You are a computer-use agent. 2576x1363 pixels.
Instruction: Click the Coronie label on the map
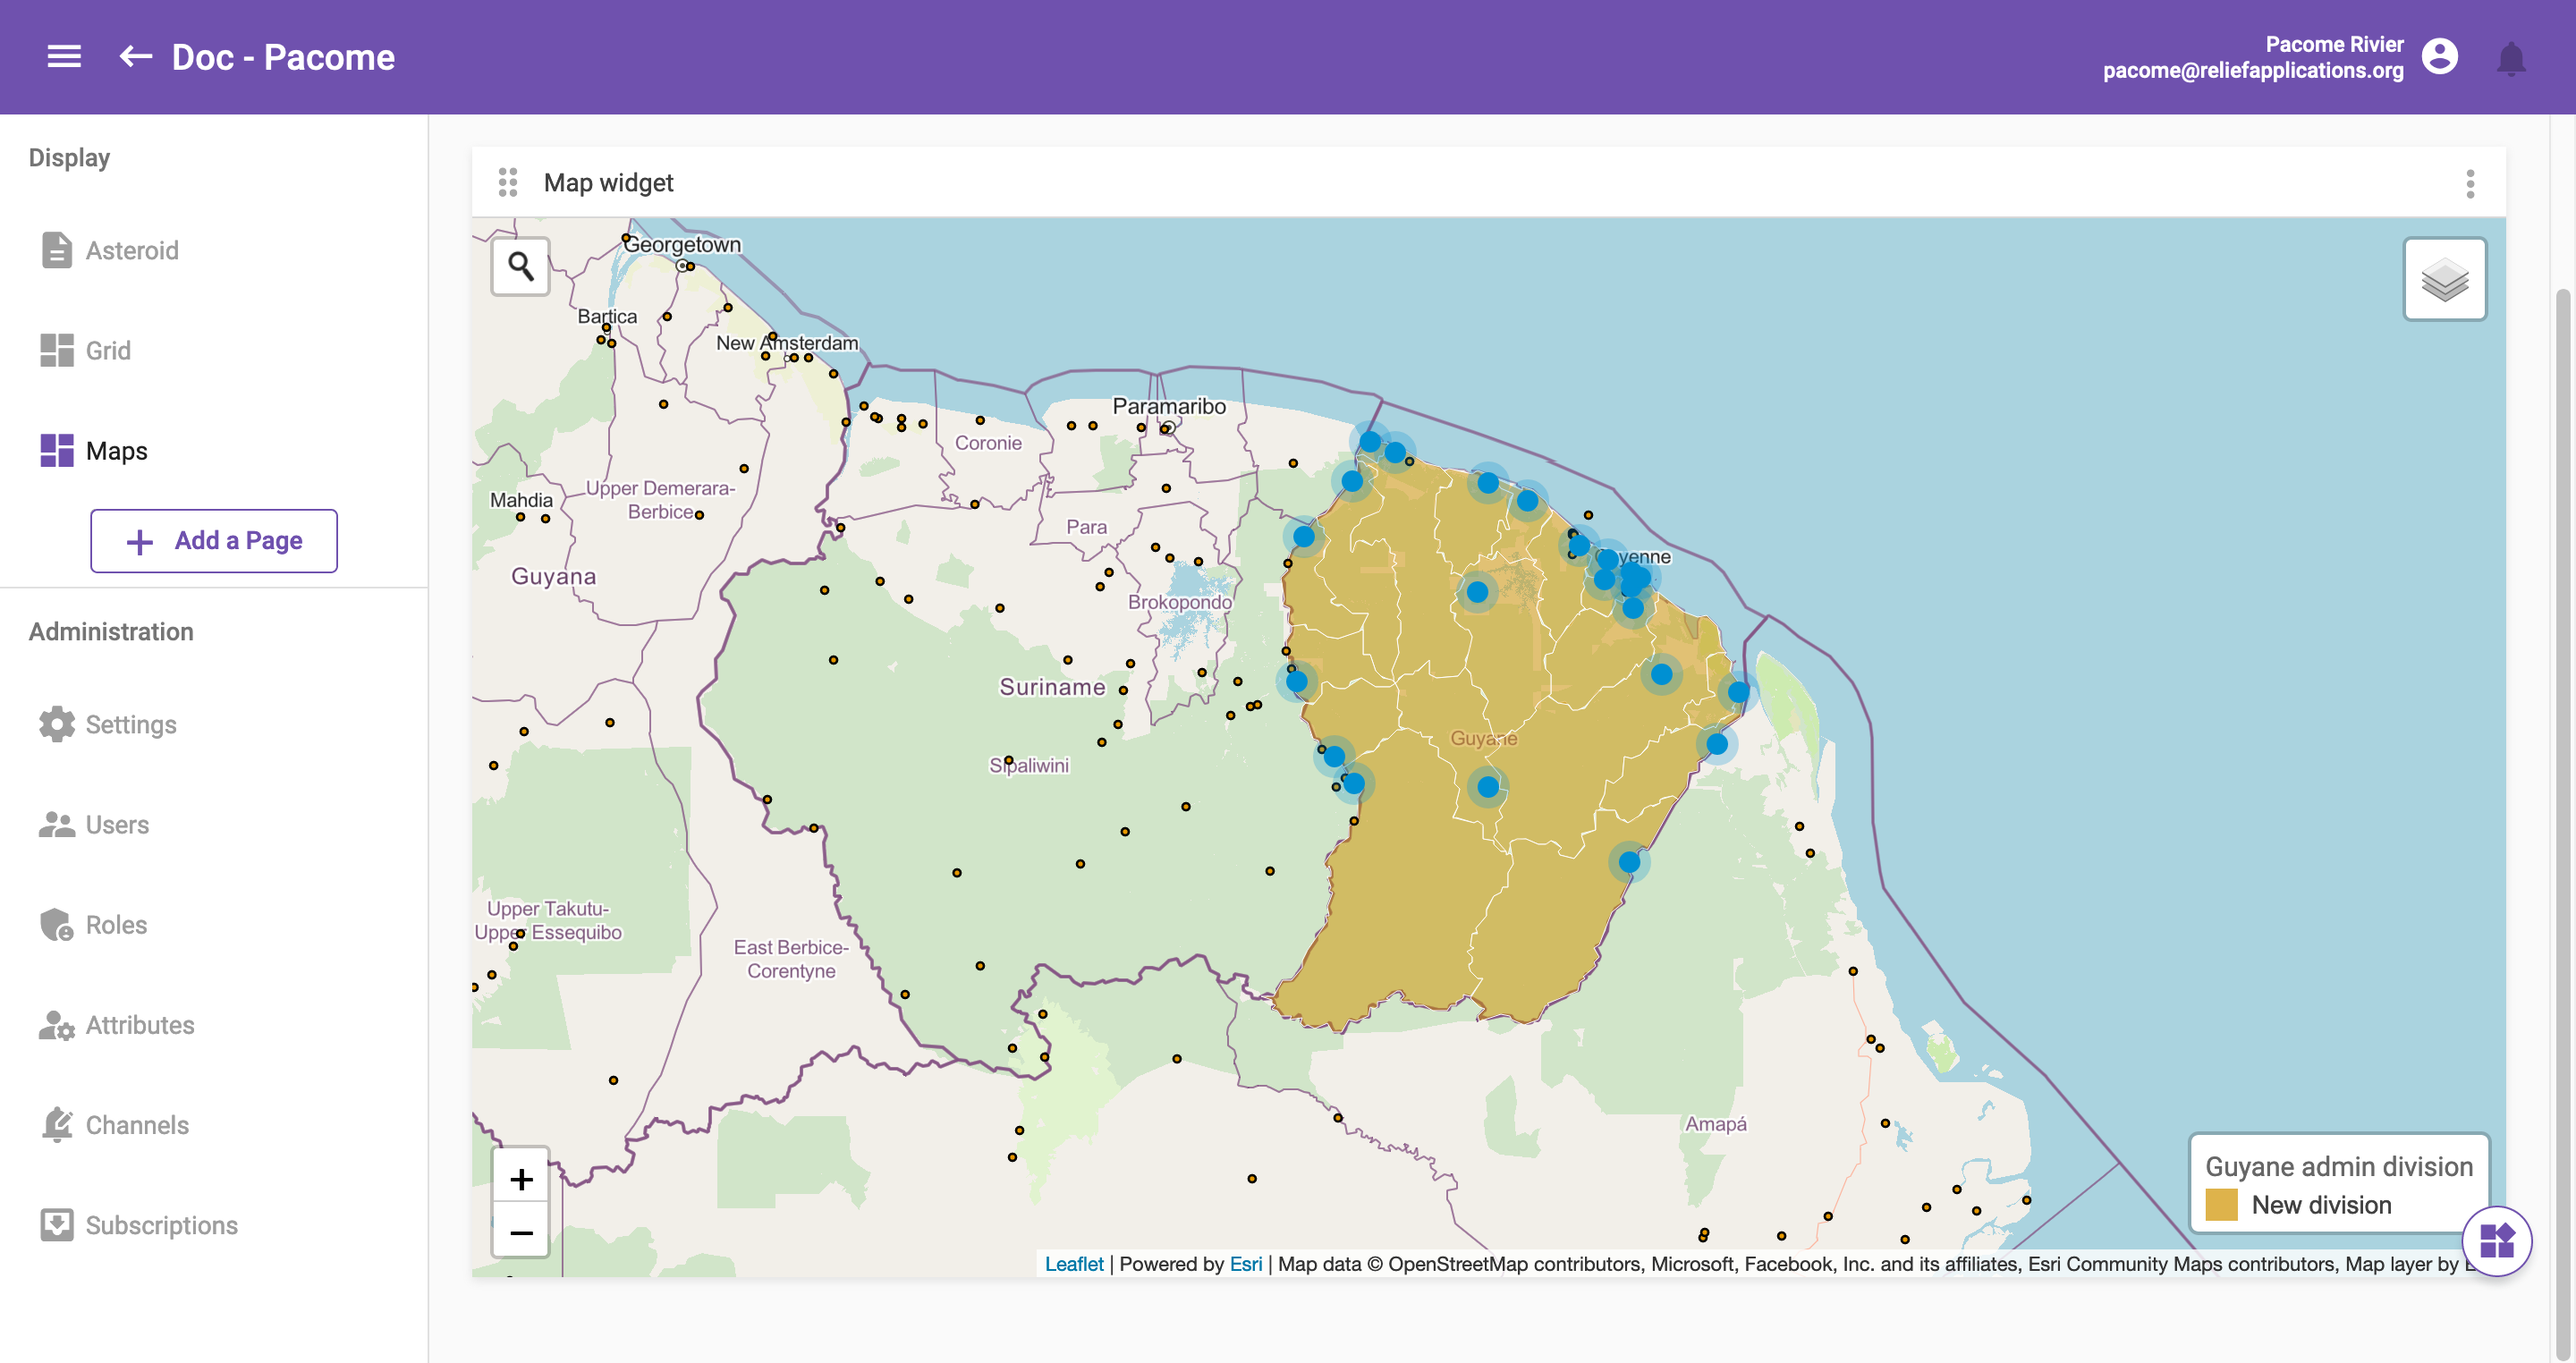point(988,443)
